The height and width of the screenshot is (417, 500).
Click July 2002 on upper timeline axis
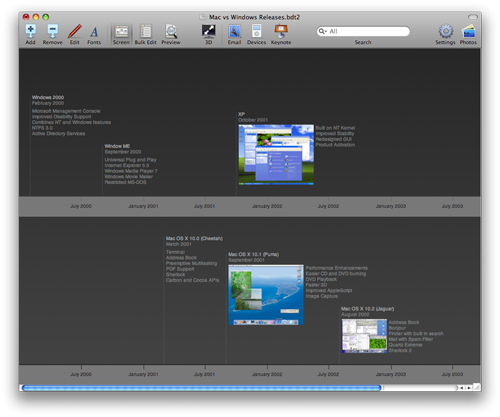[328, 206]
